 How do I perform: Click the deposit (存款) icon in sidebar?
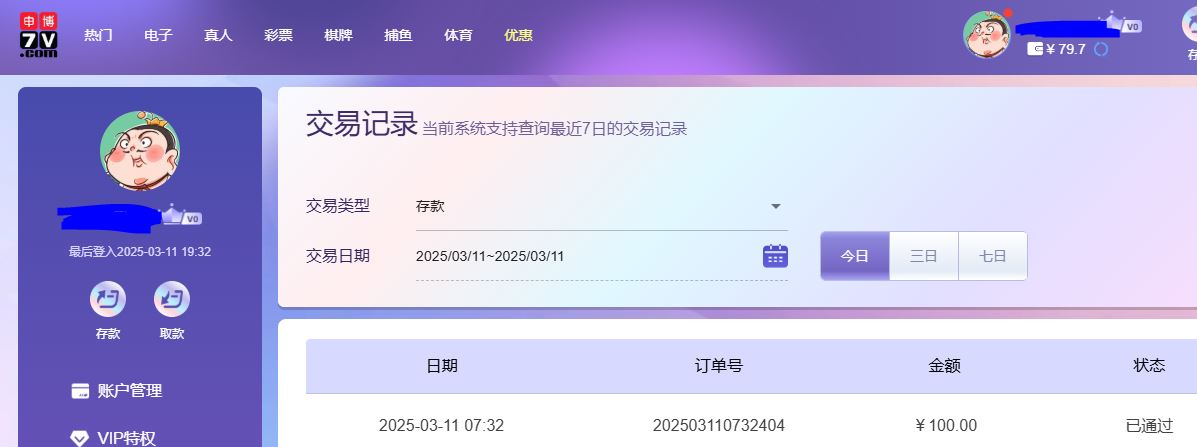[x=108, y=299]
